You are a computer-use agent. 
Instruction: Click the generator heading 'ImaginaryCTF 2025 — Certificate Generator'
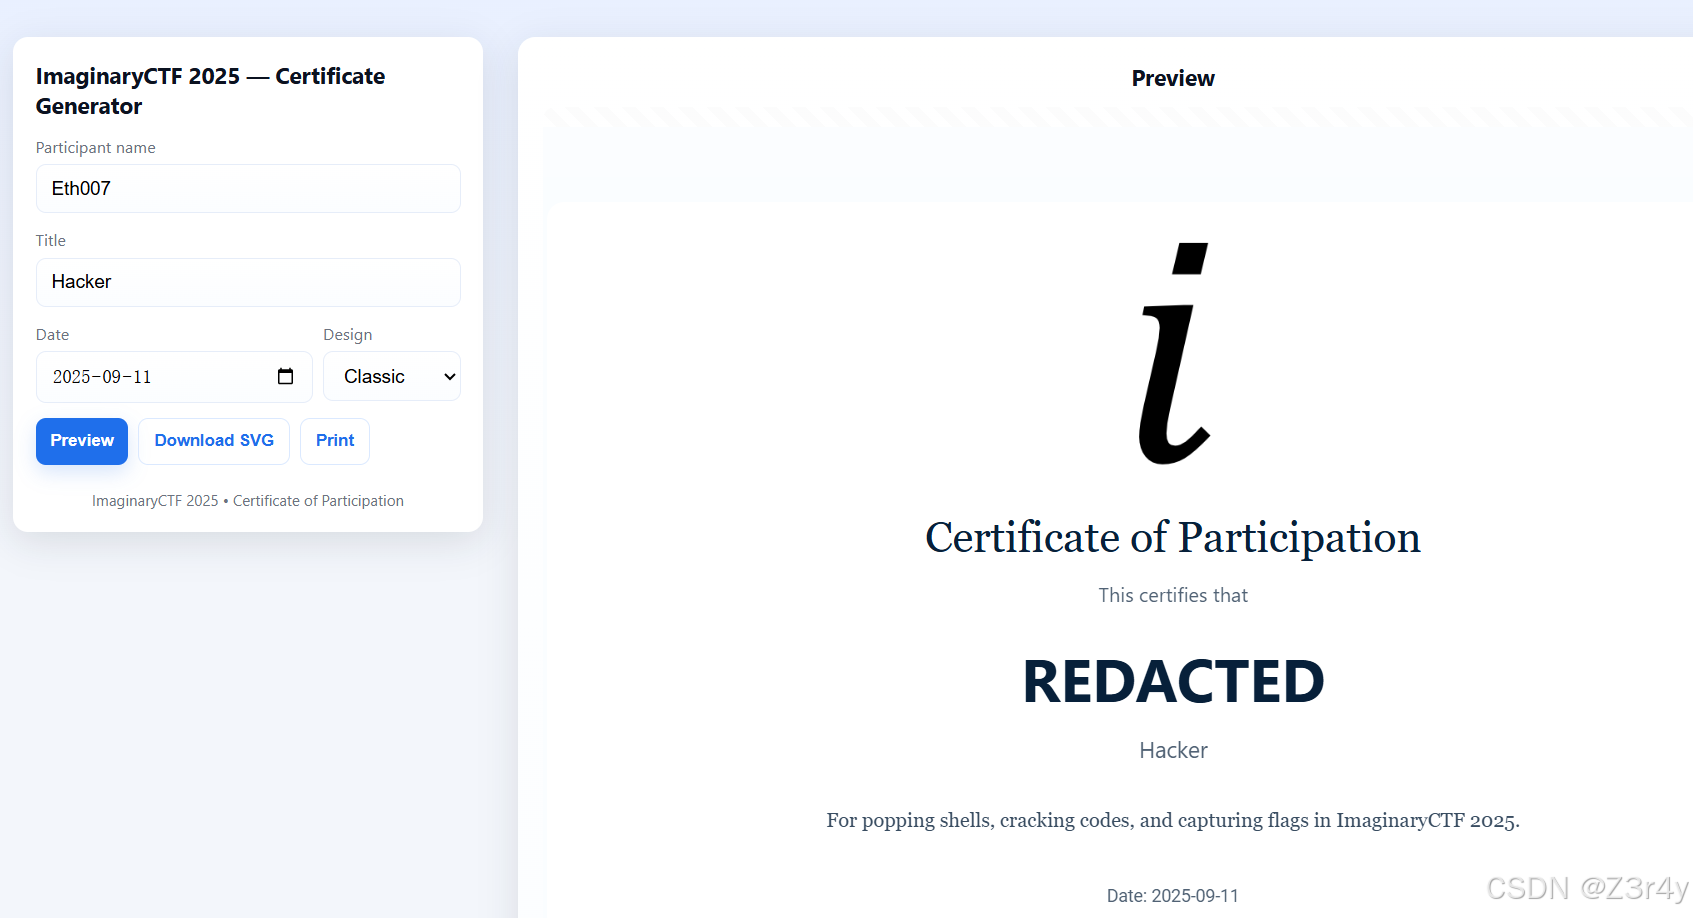coord(210,91)
